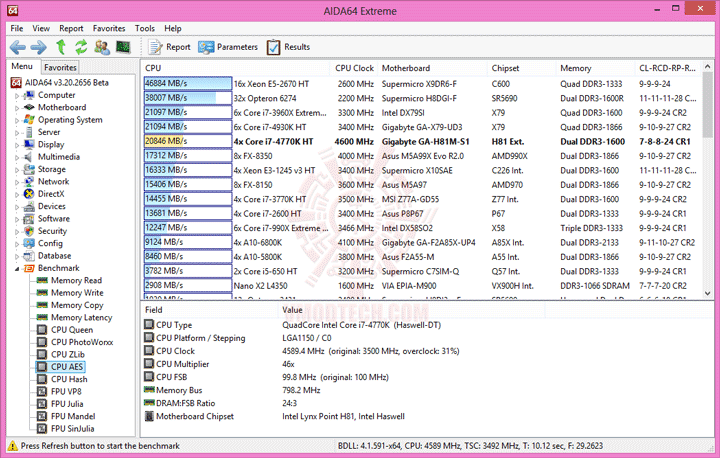Screen dimensions: 720x458
Task: Select the Memory Read benchmark icon
Action: click(x=42, y=280)
